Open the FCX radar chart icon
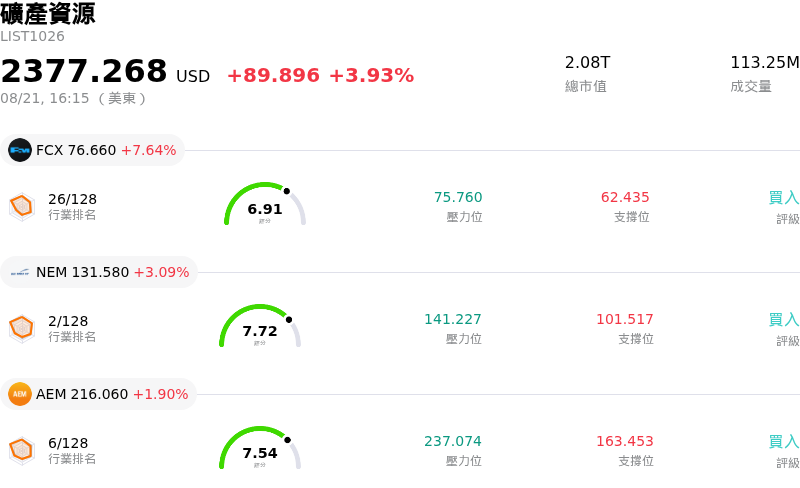The image size is (800, 488). pyautogui.click(x=22, y=207)
